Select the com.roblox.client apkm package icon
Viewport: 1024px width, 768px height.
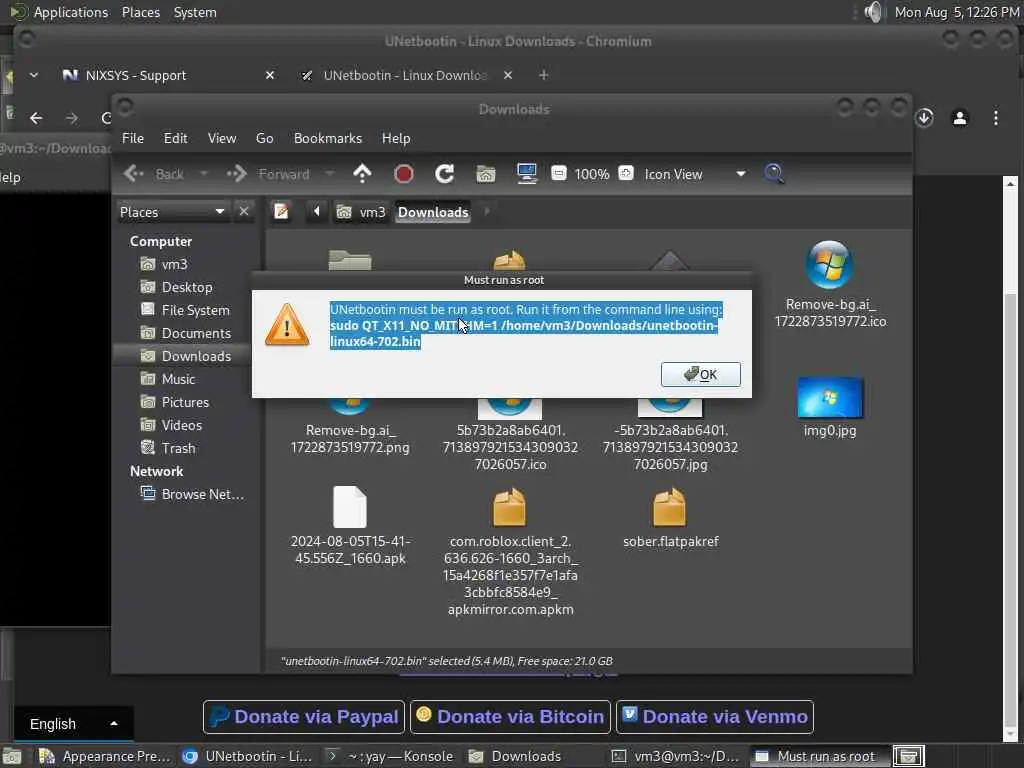pos(509,507)
